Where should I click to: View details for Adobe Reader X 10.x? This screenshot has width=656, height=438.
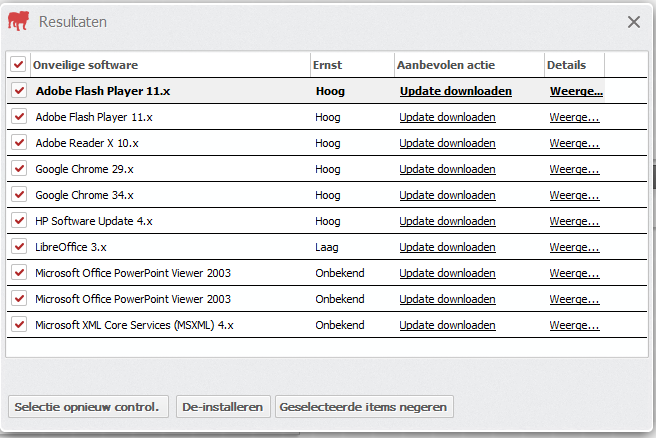point(574,143)
